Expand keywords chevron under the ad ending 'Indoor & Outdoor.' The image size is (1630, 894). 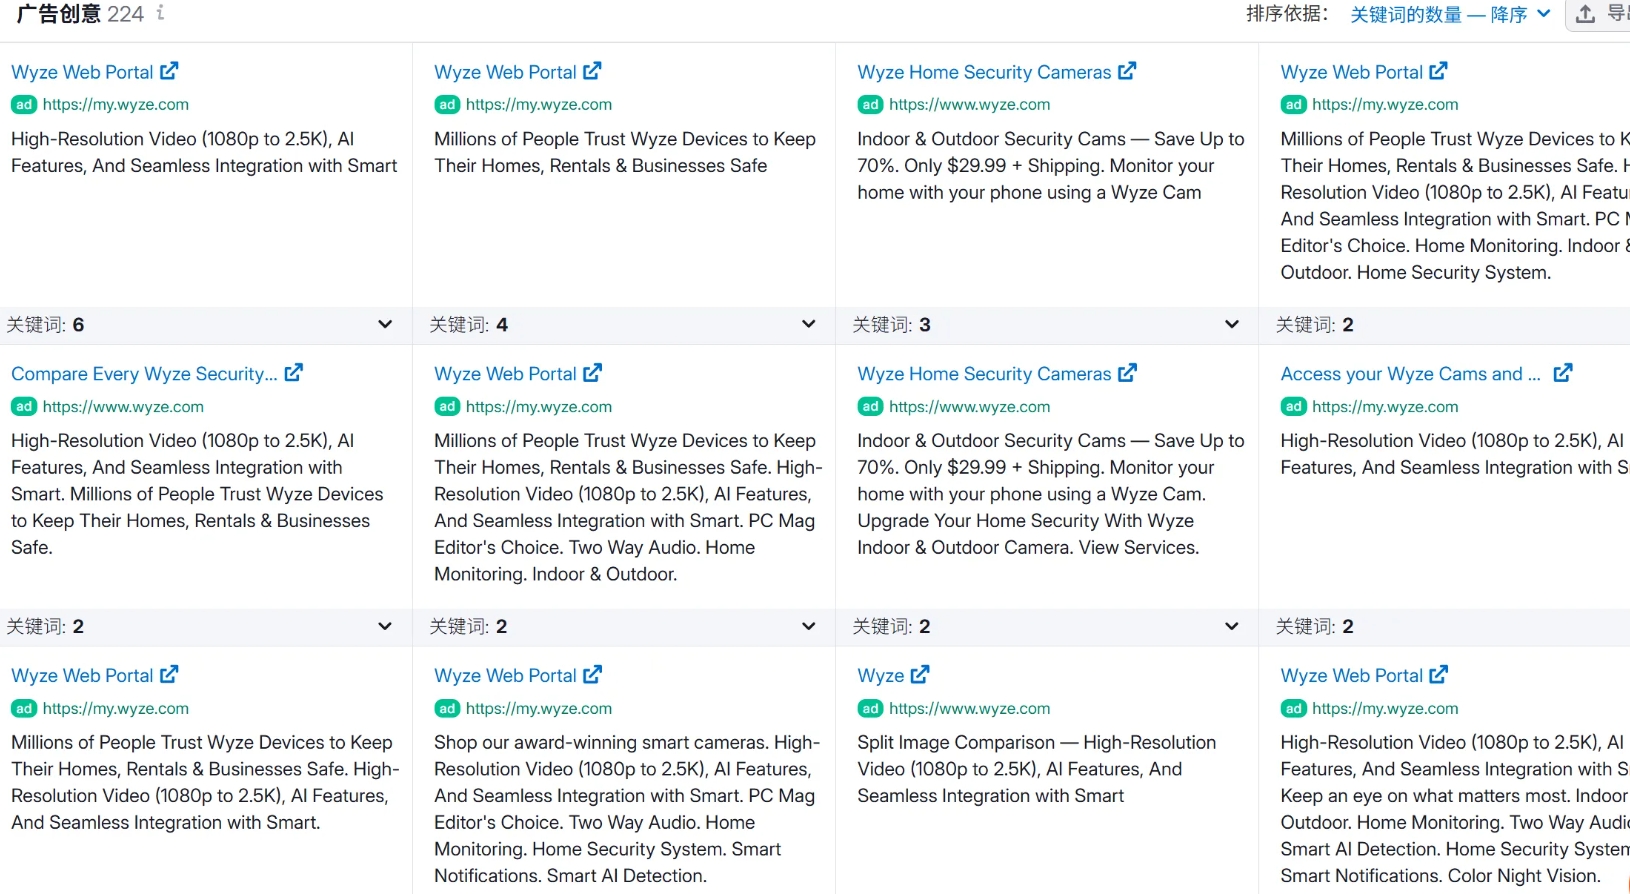click(x=808, y=626)
